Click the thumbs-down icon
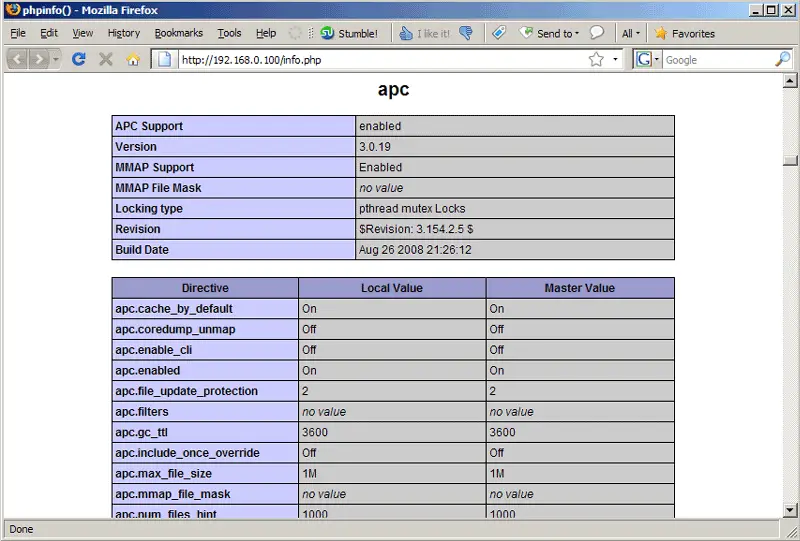The width and height of the screenshot is (800, 541). tap(466, 33)
